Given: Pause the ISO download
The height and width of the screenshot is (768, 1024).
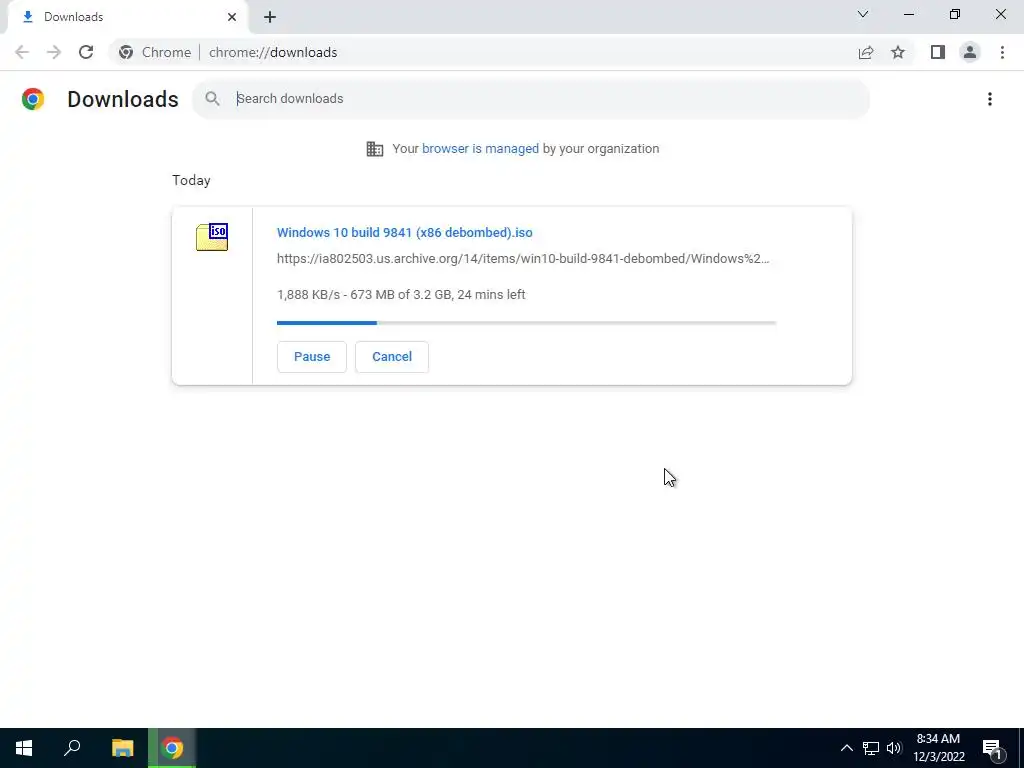Looking at the screenshot, I should [312, 357].
